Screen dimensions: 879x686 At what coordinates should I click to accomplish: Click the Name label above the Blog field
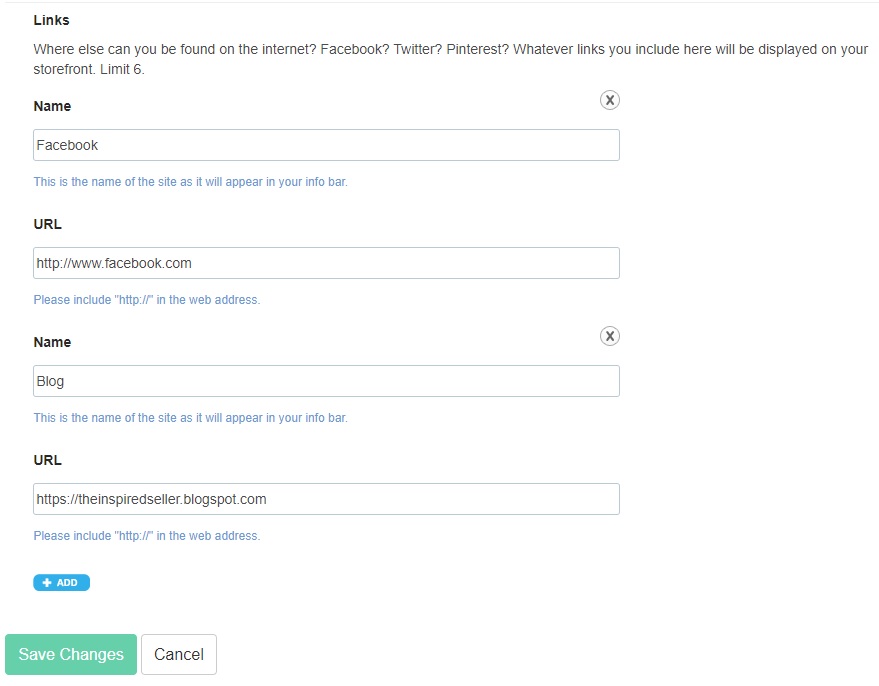(x=52, y=342)
